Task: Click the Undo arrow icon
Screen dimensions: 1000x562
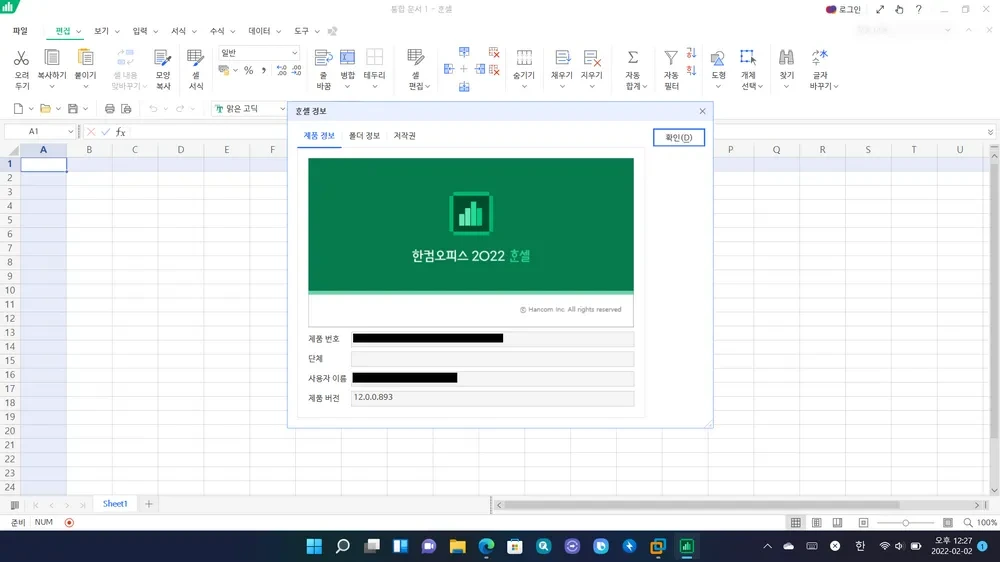Action: 153,108
